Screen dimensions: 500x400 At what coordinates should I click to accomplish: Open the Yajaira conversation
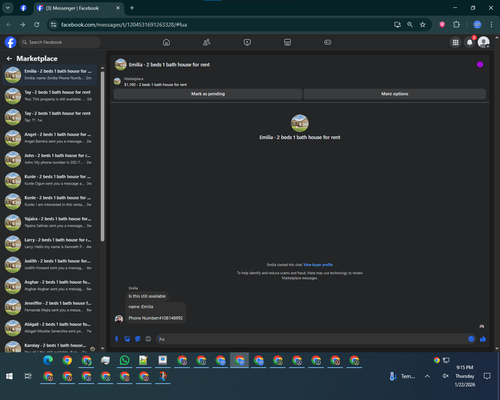[50, 222]
